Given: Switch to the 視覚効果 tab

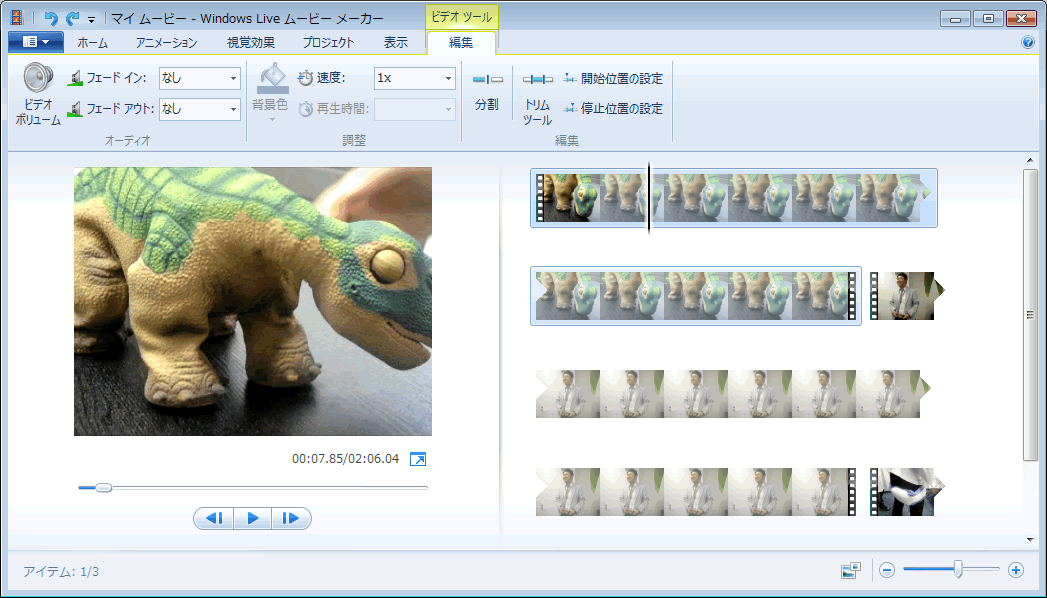Looking at the screenshot, I should coord(251,42).
